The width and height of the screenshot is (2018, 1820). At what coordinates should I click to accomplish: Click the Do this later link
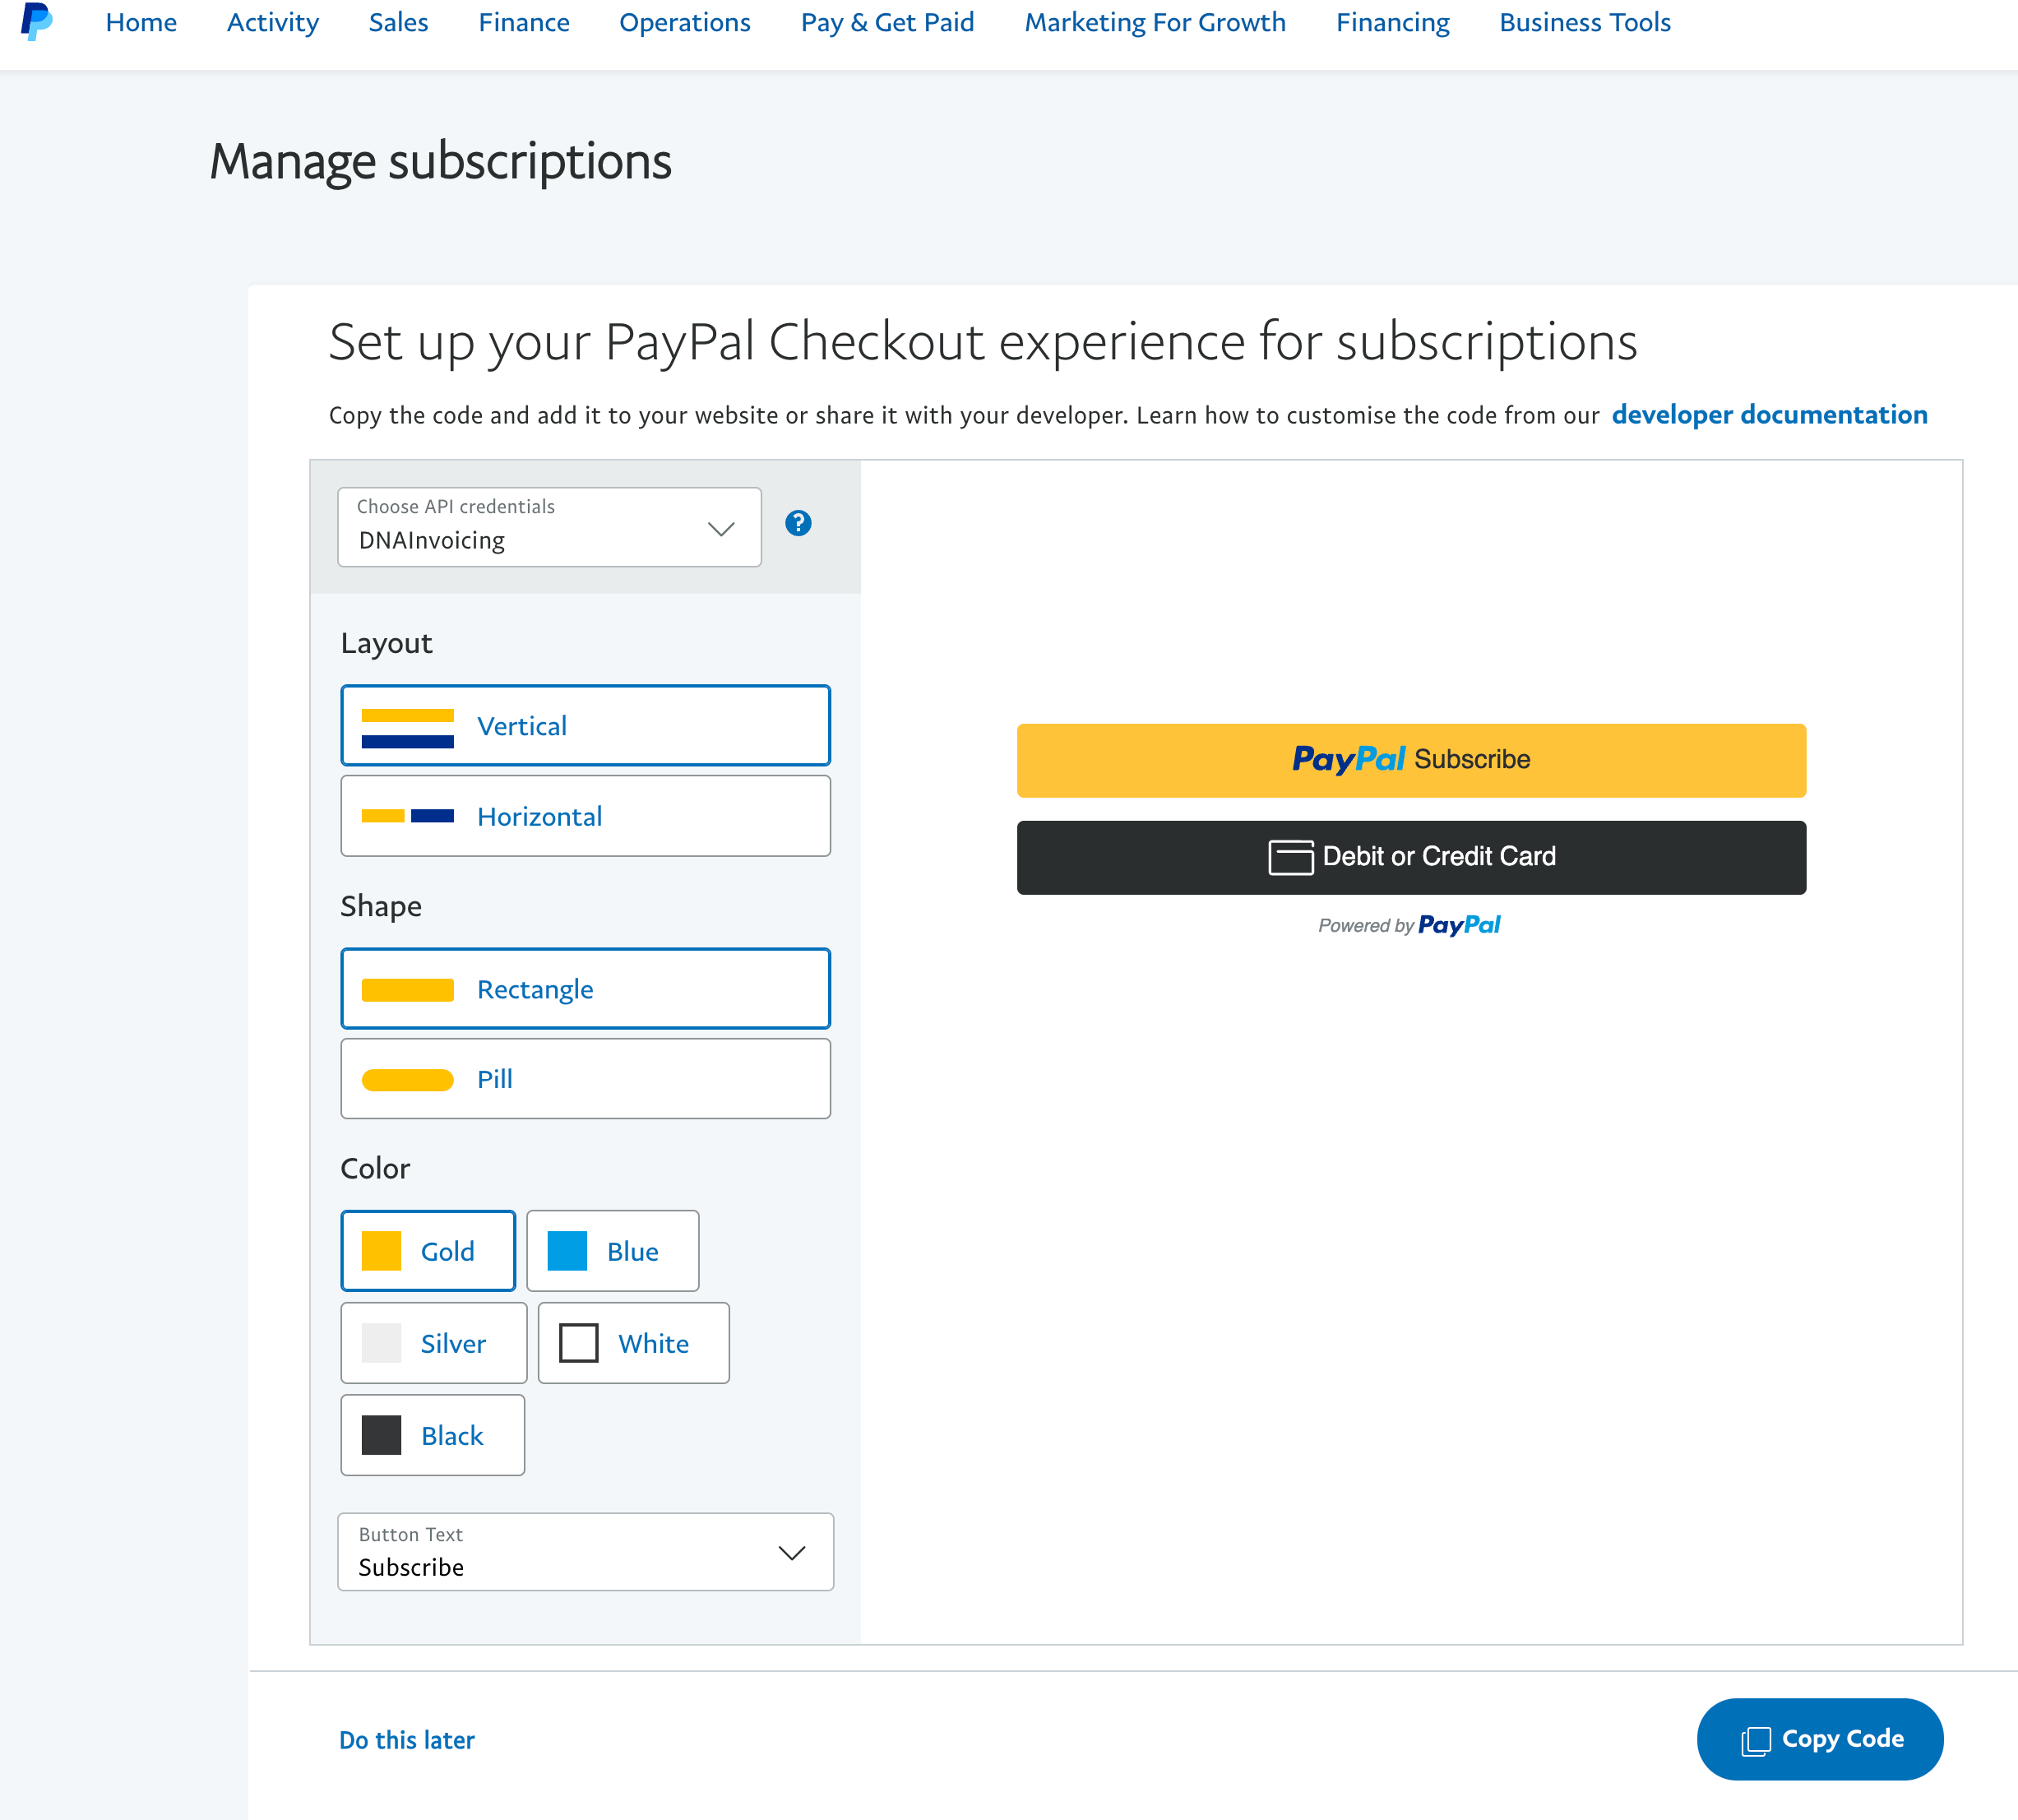pos(407,1739)
